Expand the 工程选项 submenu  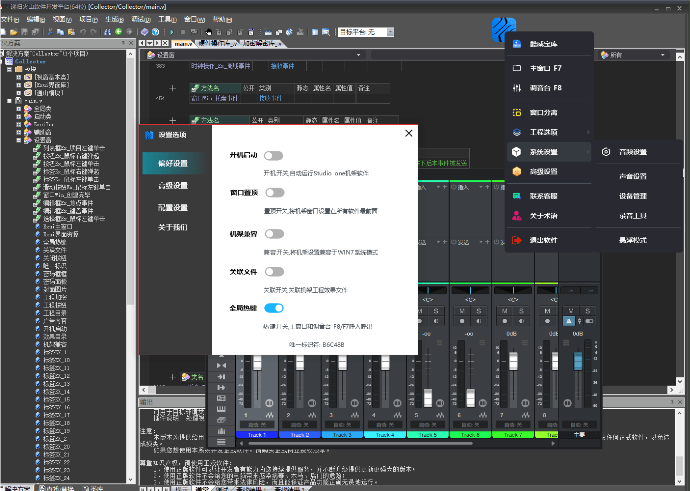click(548, 131)
